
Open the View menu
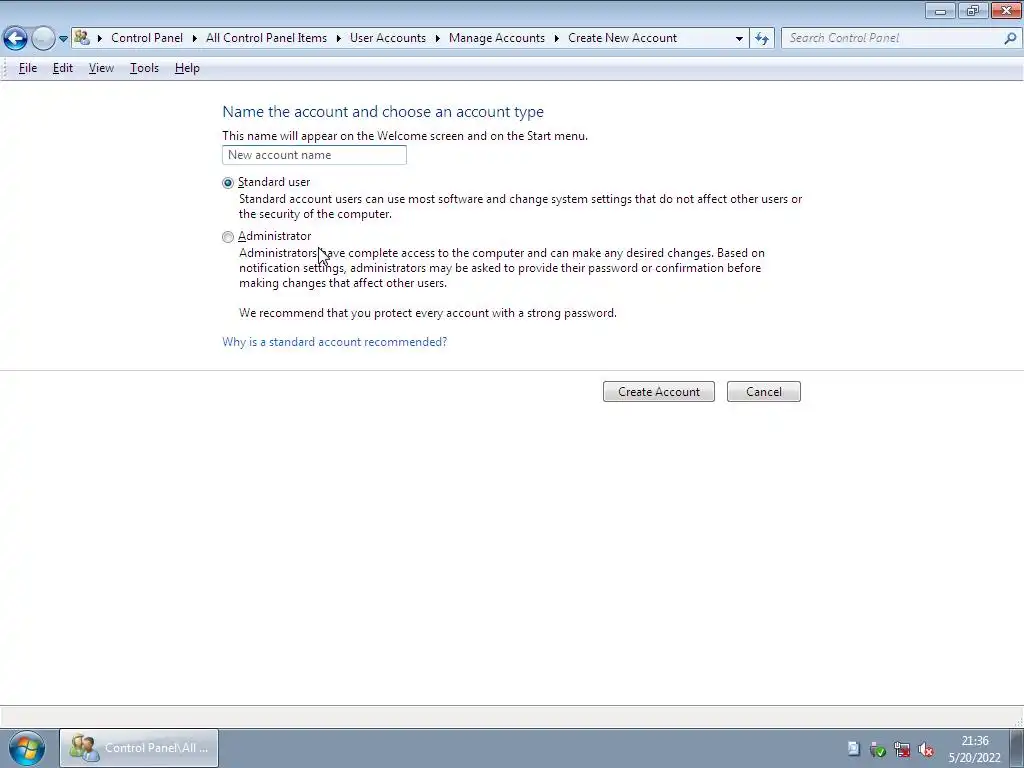[101, 68]
